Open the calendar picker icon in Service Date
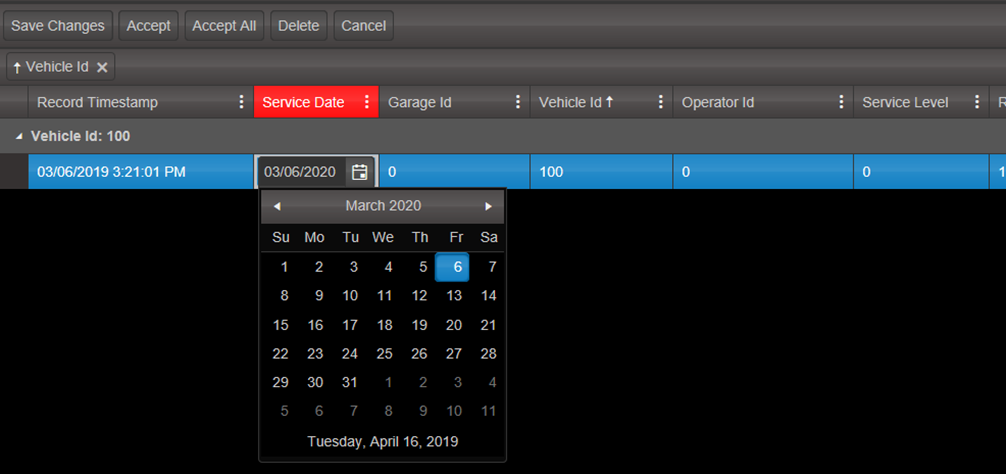The width and height of the screenshot is (1006, 474). point(359,172)
